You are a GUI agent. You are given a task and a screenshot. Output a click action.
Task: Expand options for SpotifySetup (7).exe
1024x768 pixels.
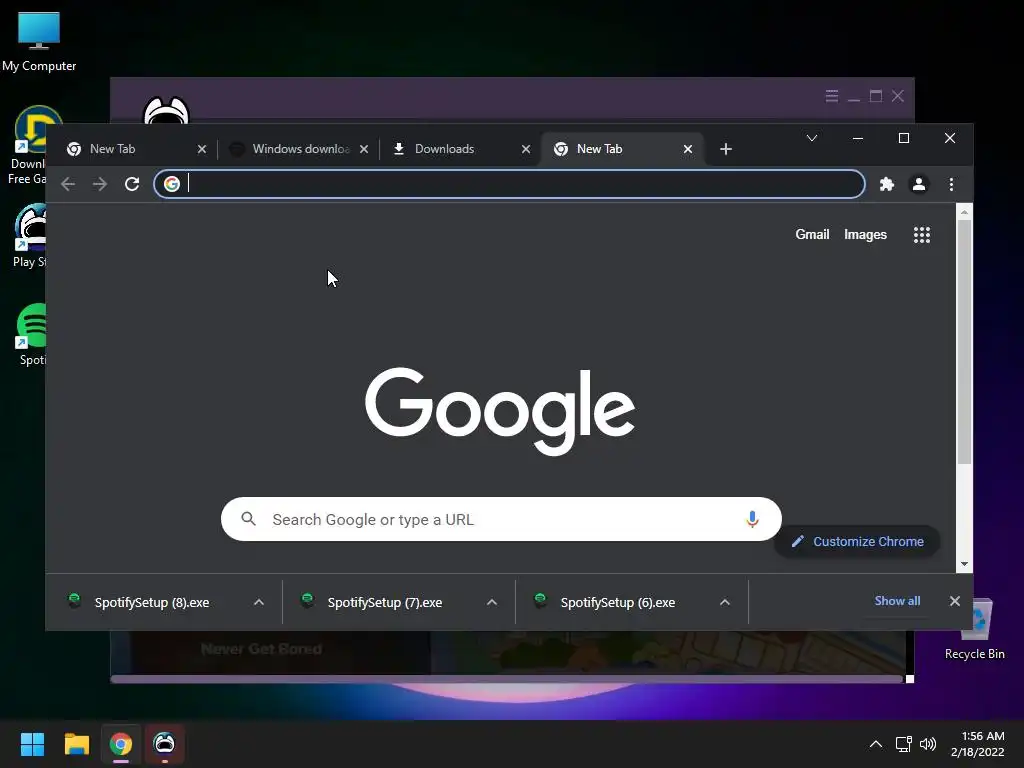pyautogui.click(x=492, y=602)
